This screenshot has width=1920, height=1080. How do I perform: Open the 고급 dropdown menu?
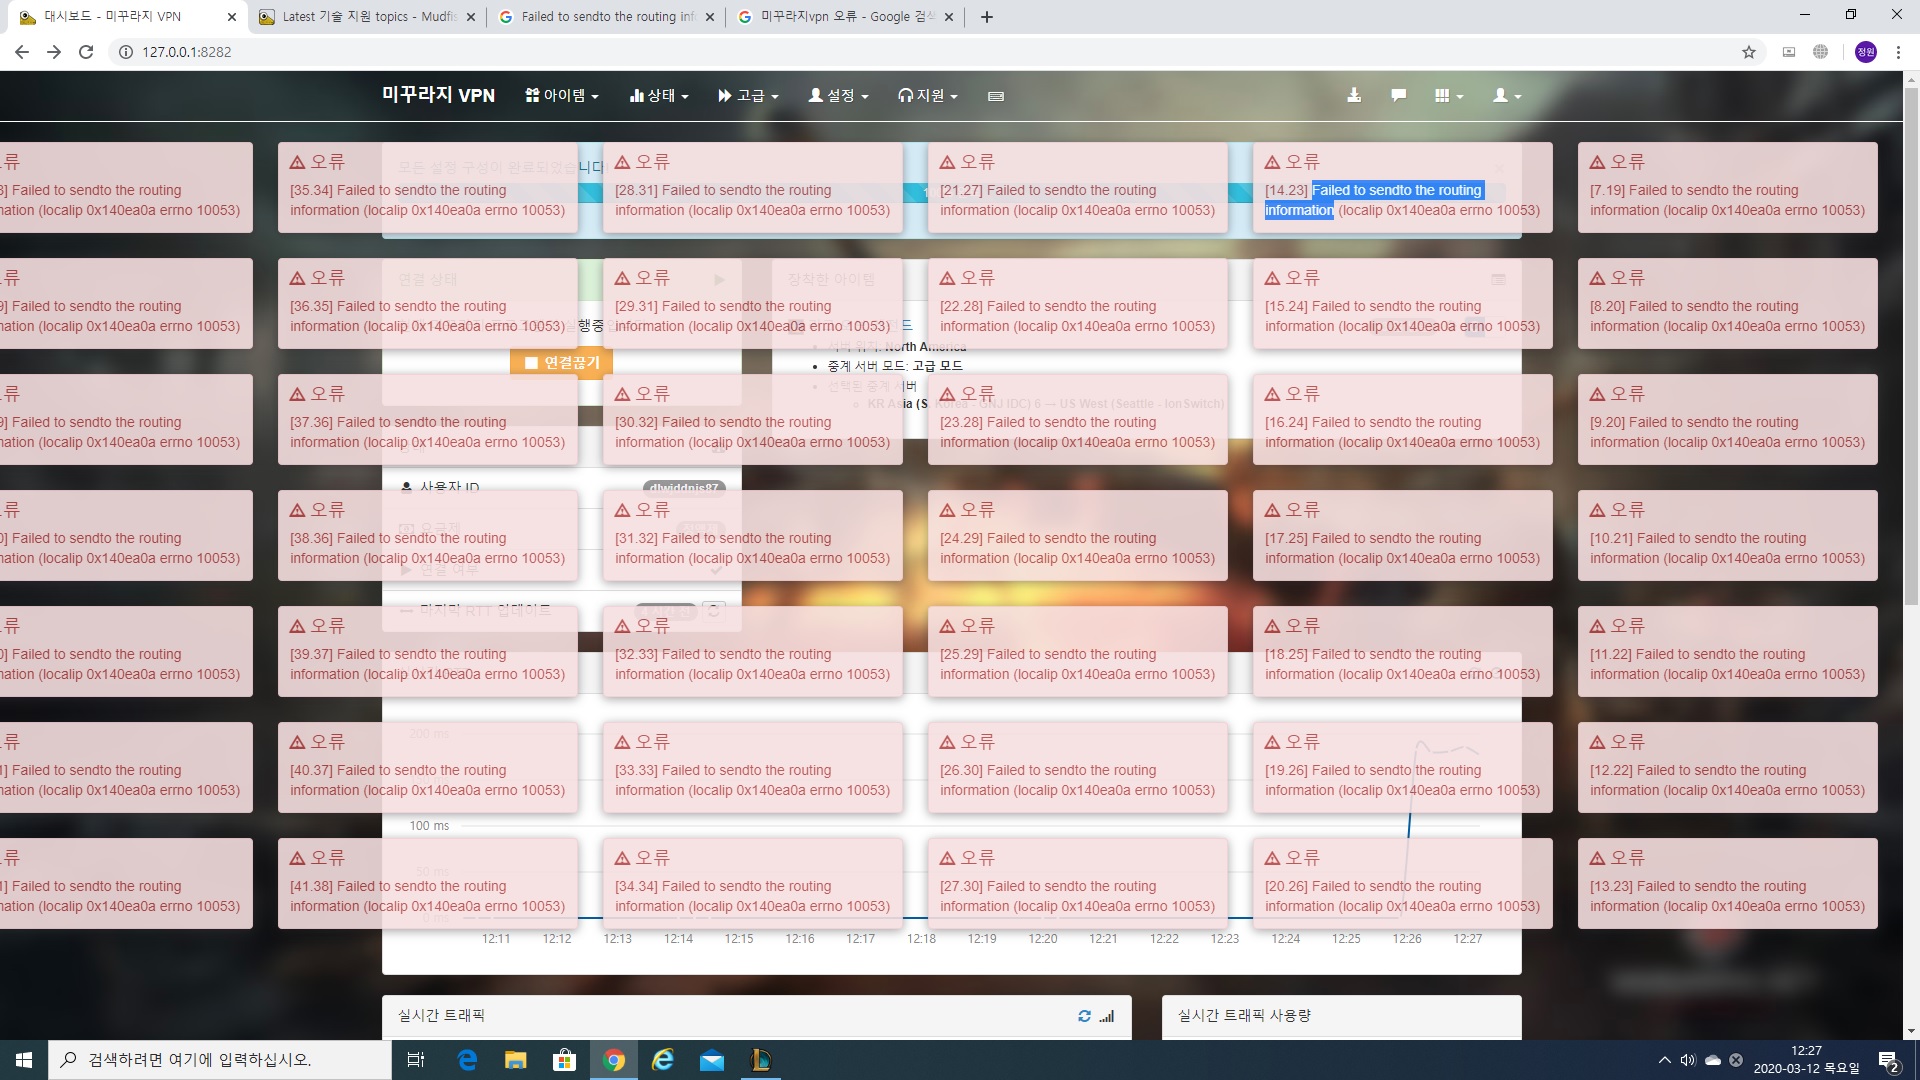pos(748,96)
